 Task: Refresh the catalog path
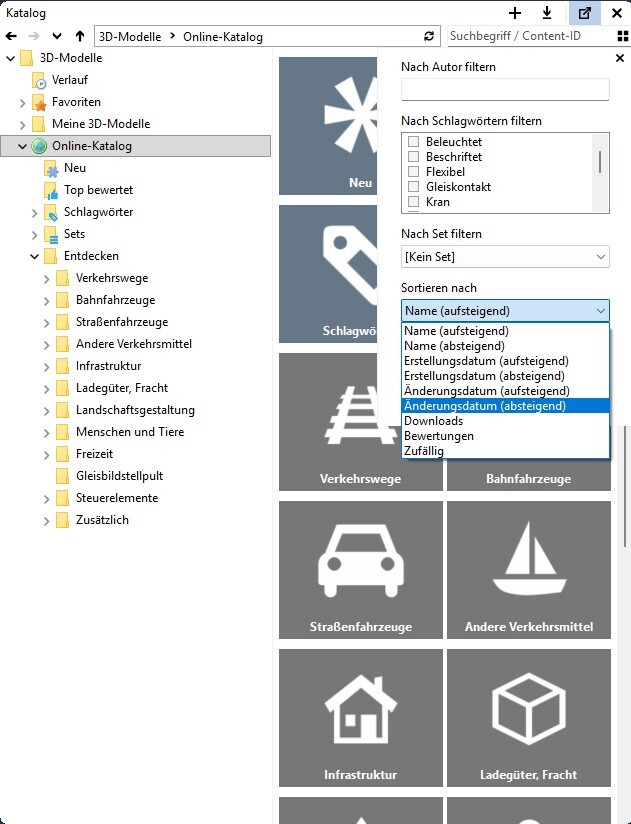pos(429,36)
